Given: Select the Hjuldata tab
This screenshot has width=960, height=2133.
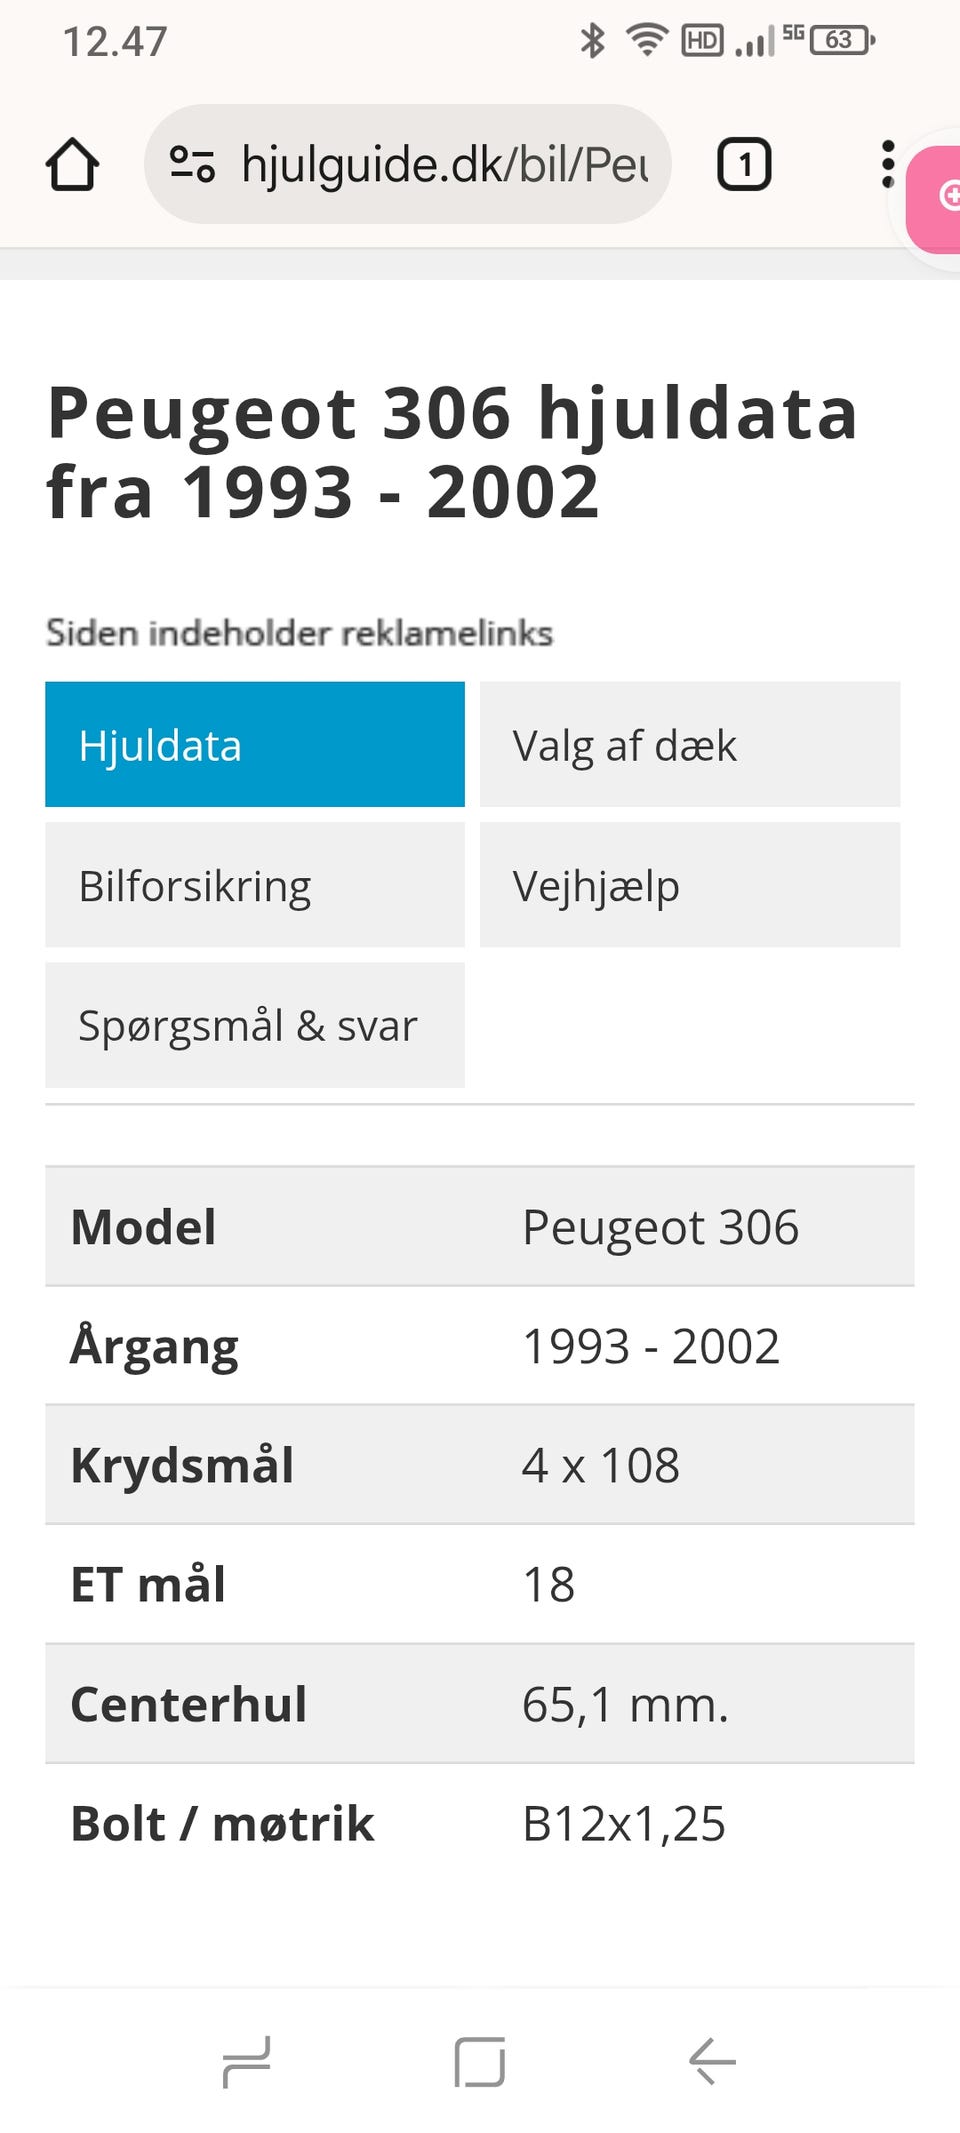Looking at the screenshot, I should tap(255, 745).
